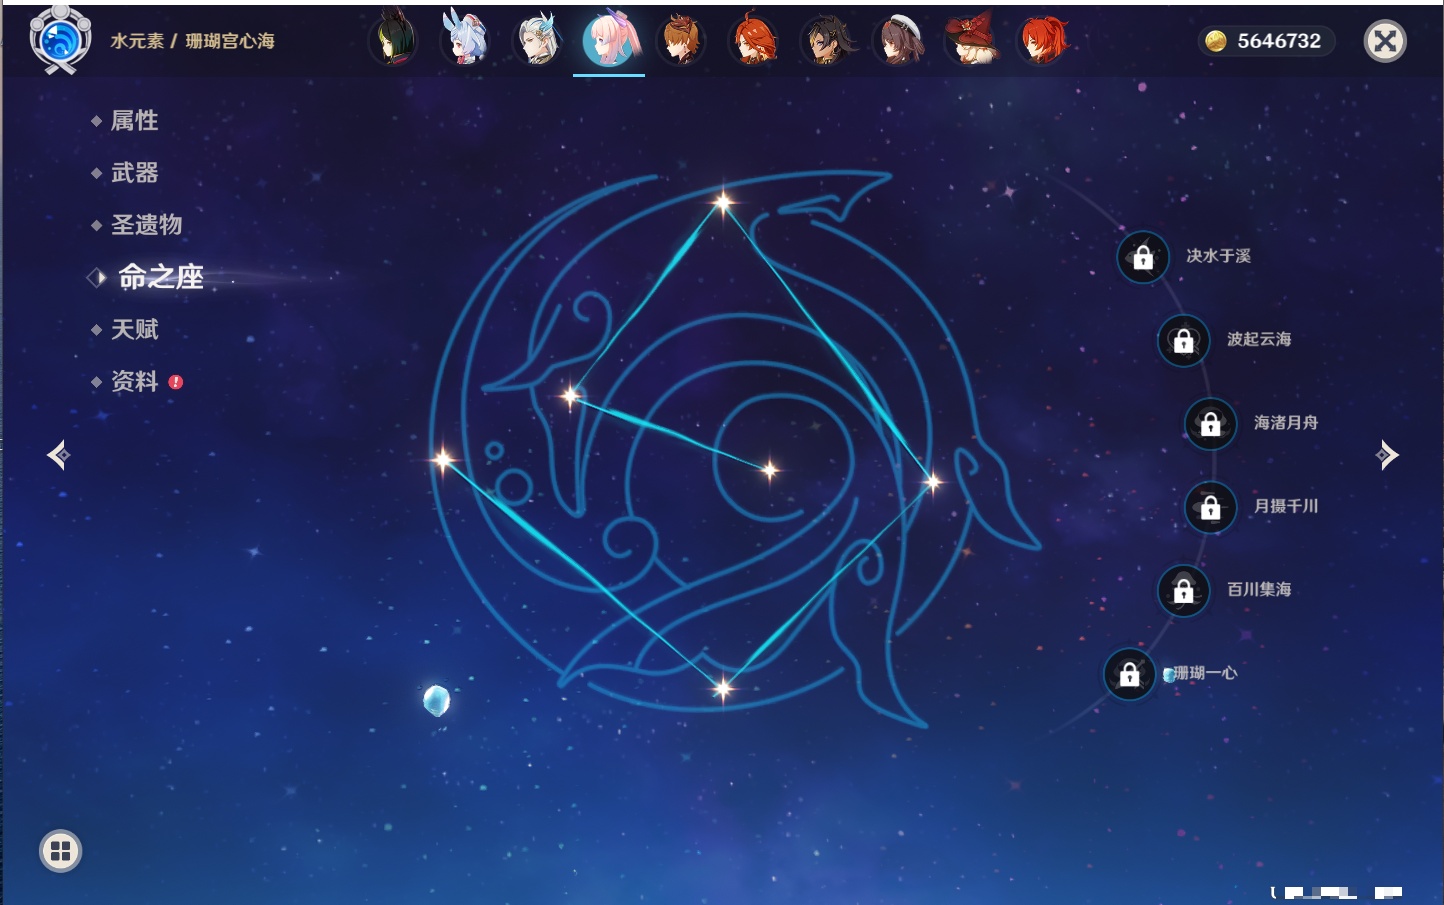
Task: Click the Hydro element emblem icon
Action: click(60, 40)
